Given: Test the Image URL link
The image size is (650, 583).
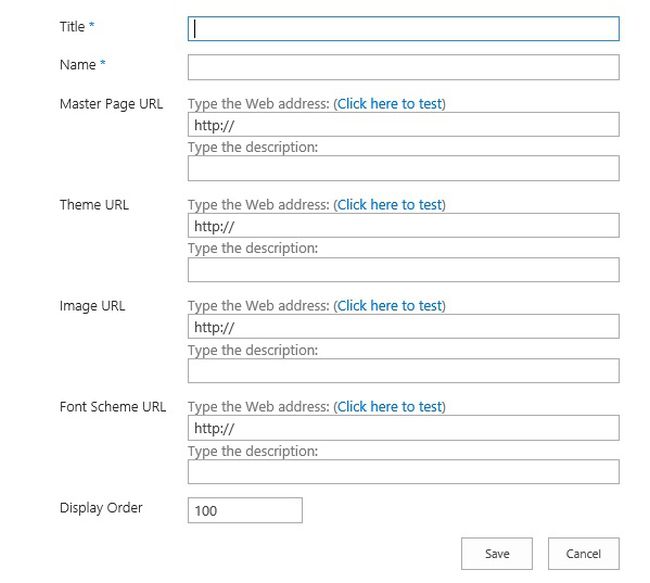Looking at the screenshot, I should click(x=389, y=306).
